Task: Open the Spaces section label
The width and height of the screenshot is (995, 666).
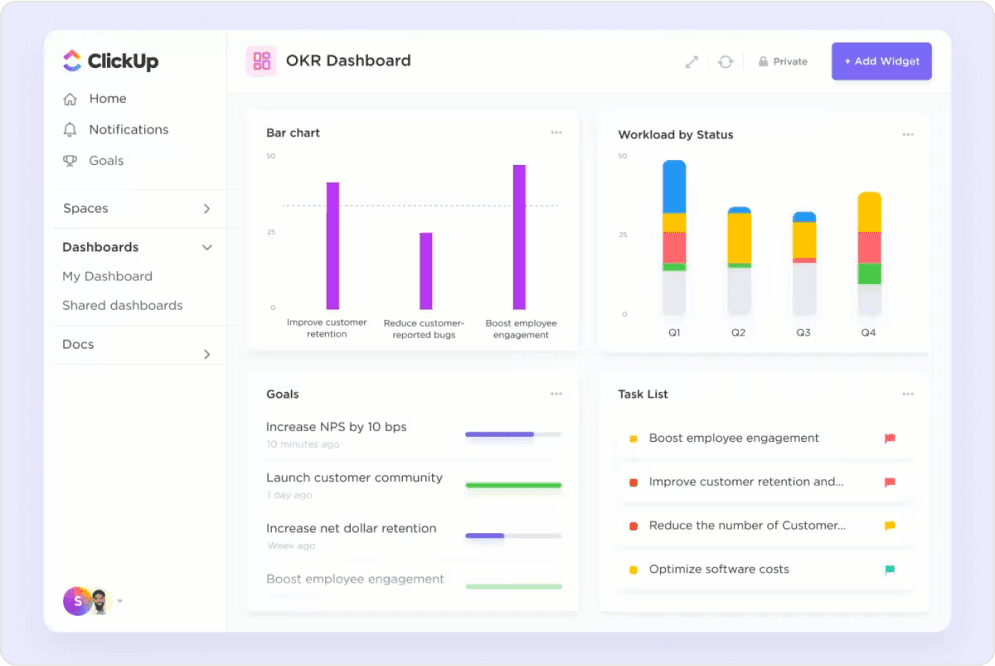Action: pyautogui.click(x=86, y=209)
